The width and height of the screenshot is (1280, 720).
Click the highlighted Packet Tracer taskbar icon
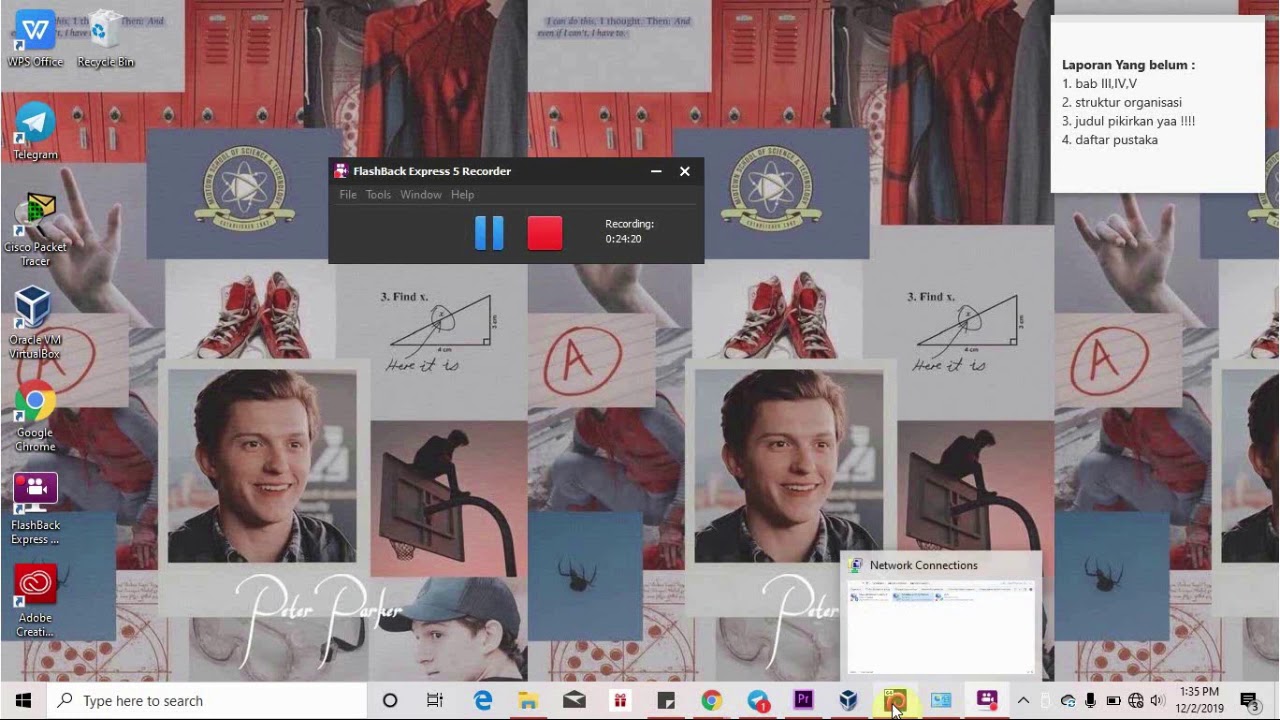[x=895, y=700]
